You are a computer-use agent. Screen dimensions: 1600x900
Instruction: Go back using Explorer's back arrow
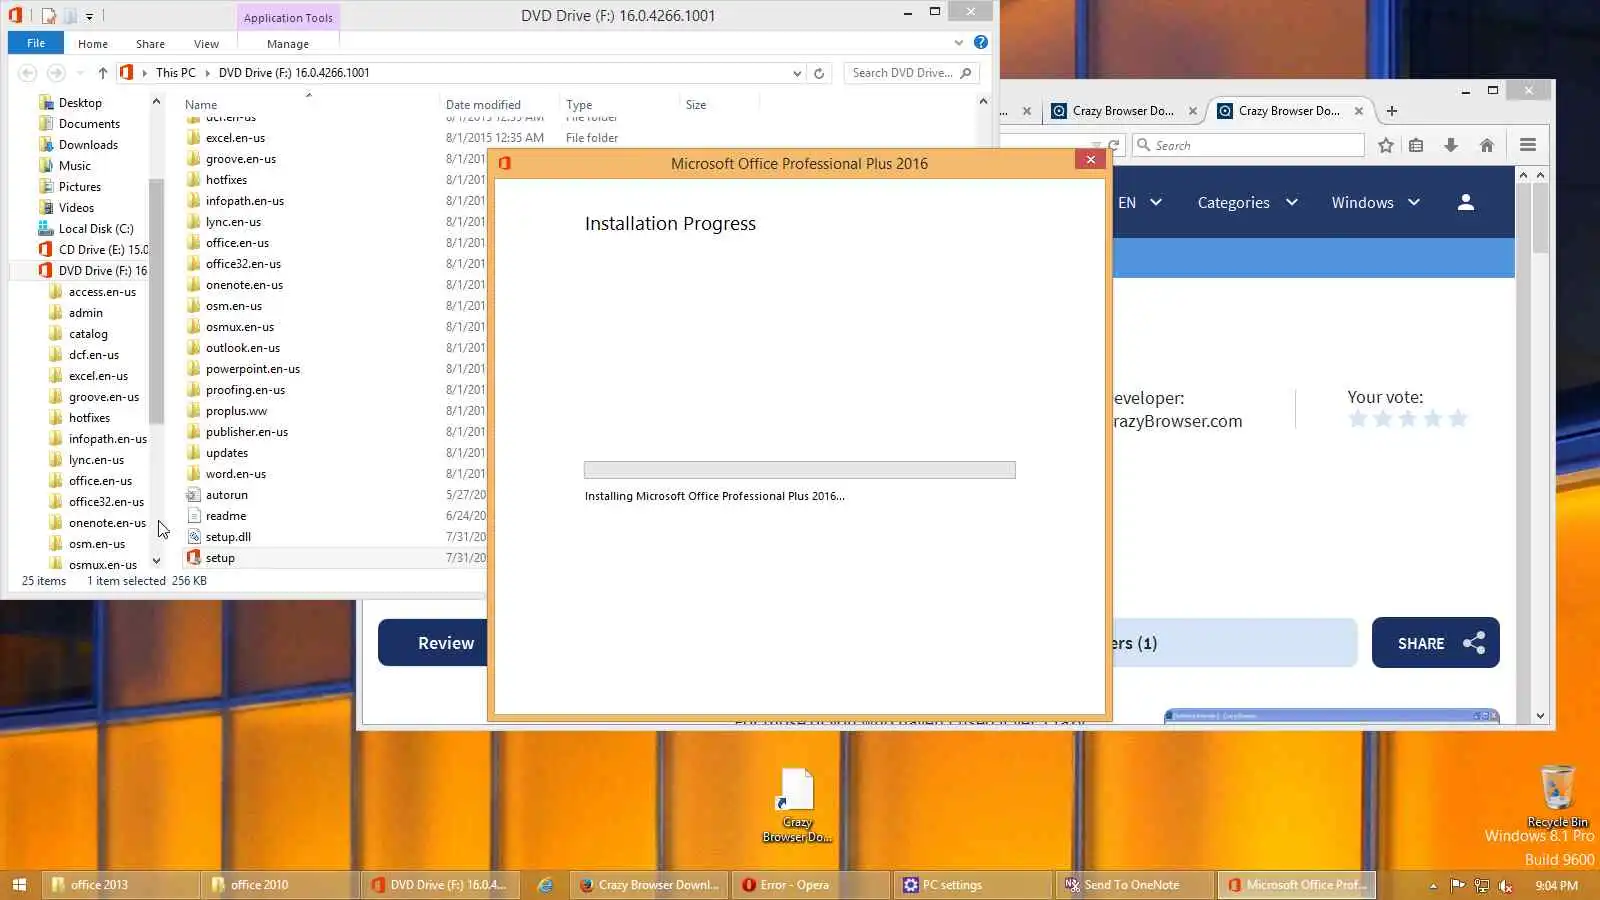pyautogui.click(x=28, y=73)
